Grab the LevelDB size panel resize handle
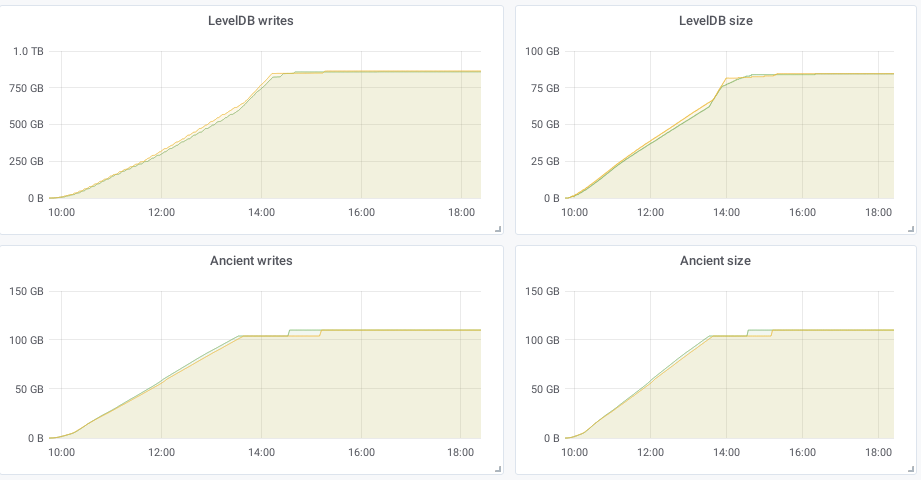The image size is (921, 480). 911,229
